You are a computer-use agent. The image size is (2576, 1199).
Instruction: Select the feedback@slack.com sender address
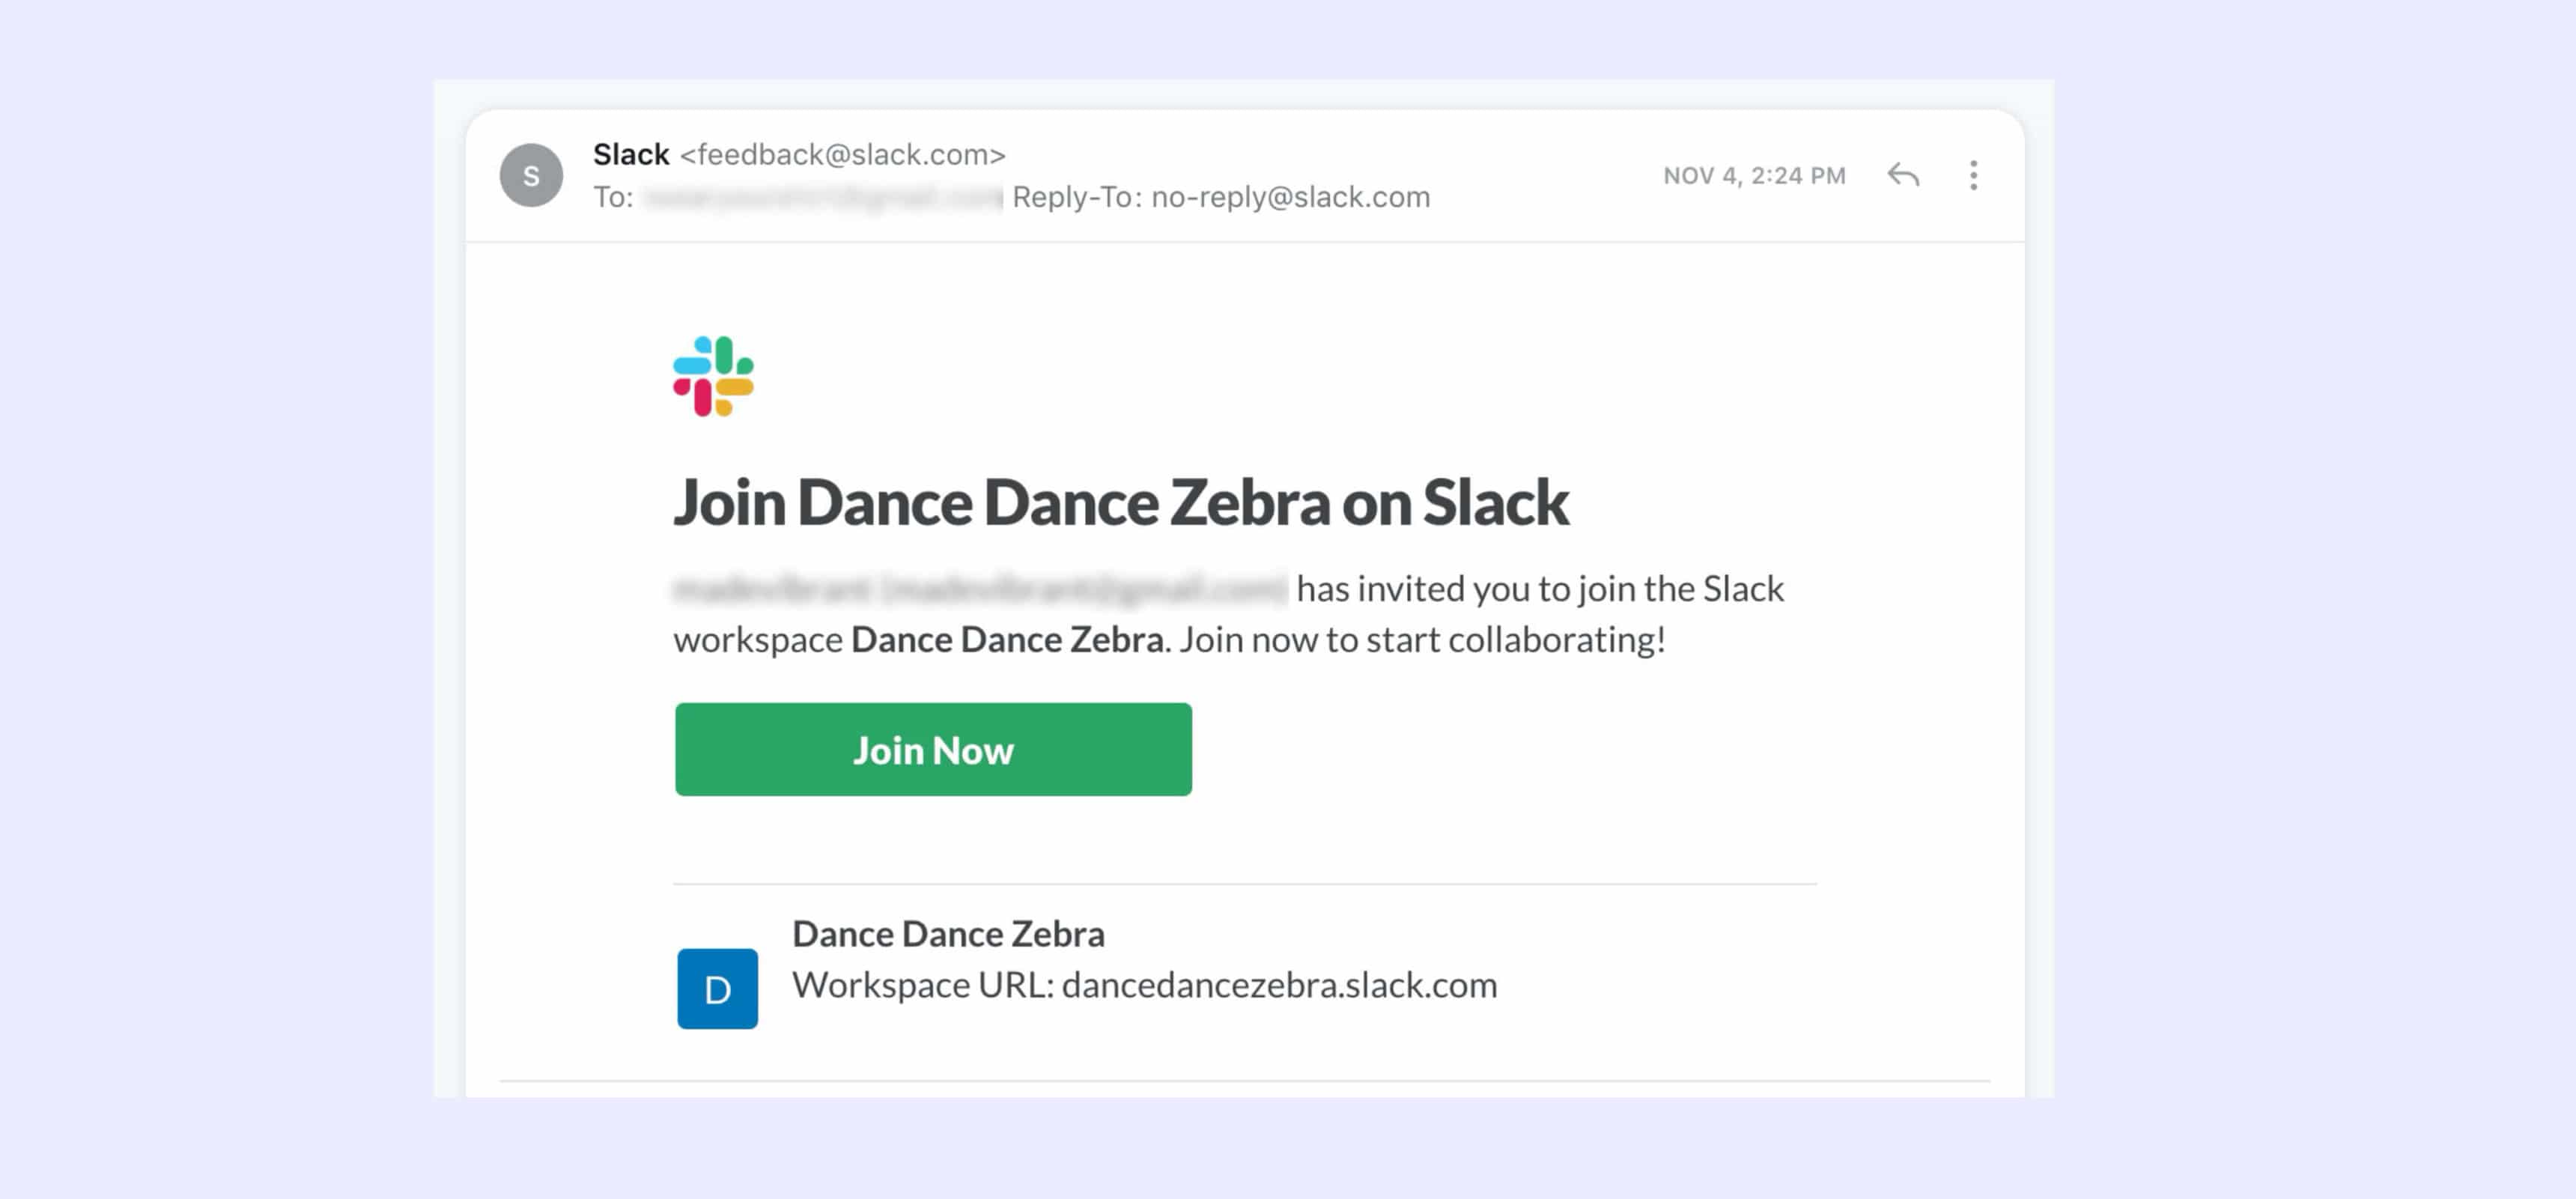point(842,155)
